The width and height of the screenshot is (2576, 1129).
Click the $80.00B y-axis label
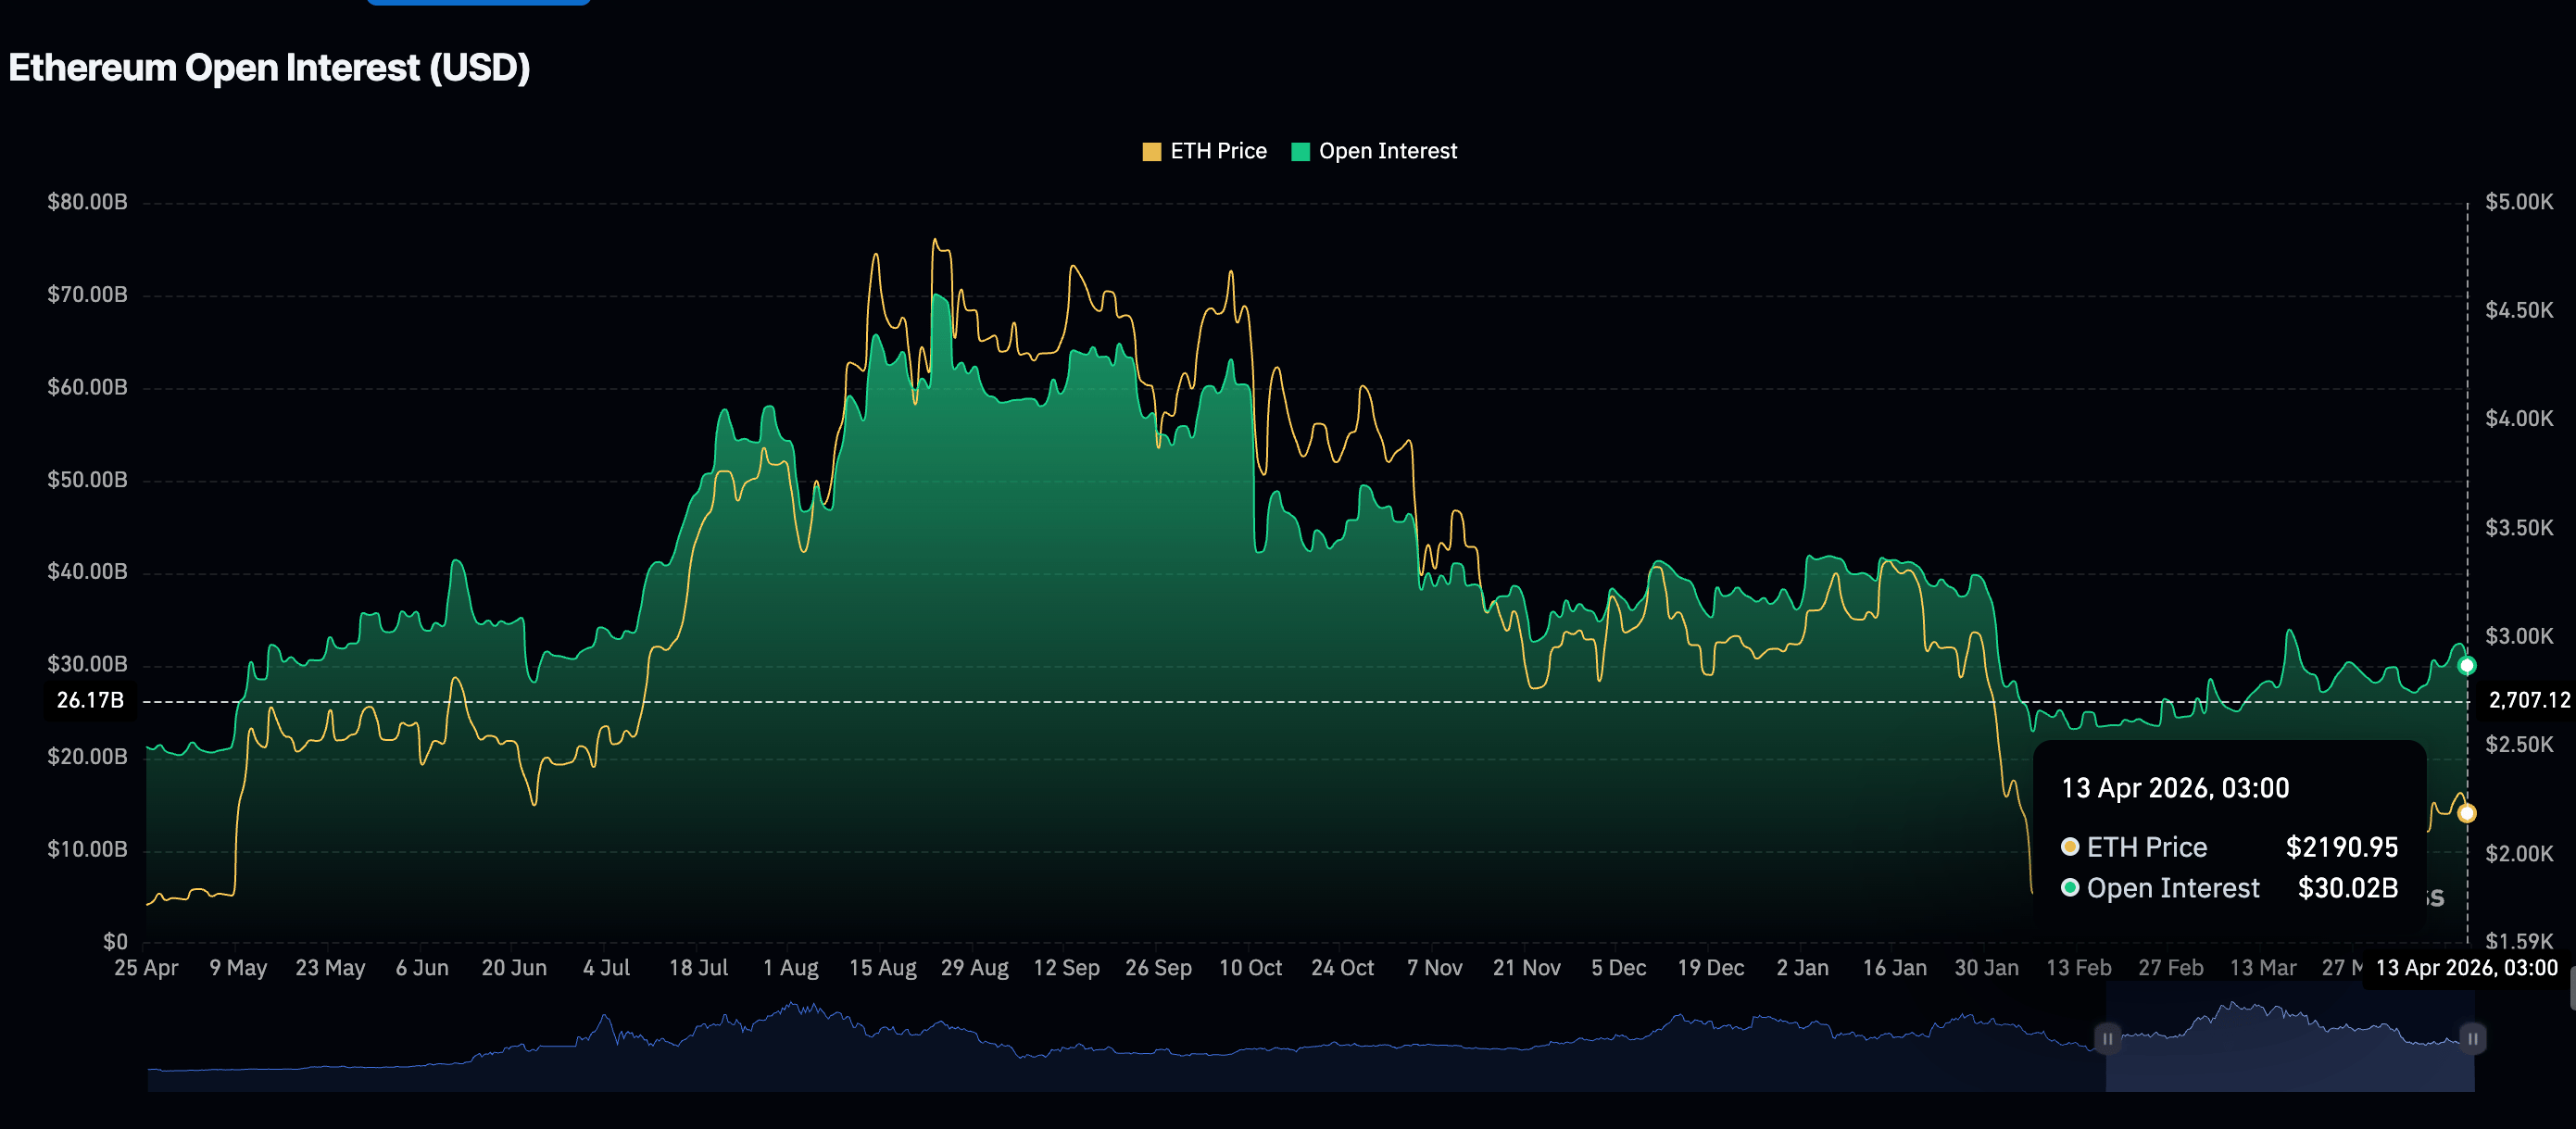pos(88,202)
